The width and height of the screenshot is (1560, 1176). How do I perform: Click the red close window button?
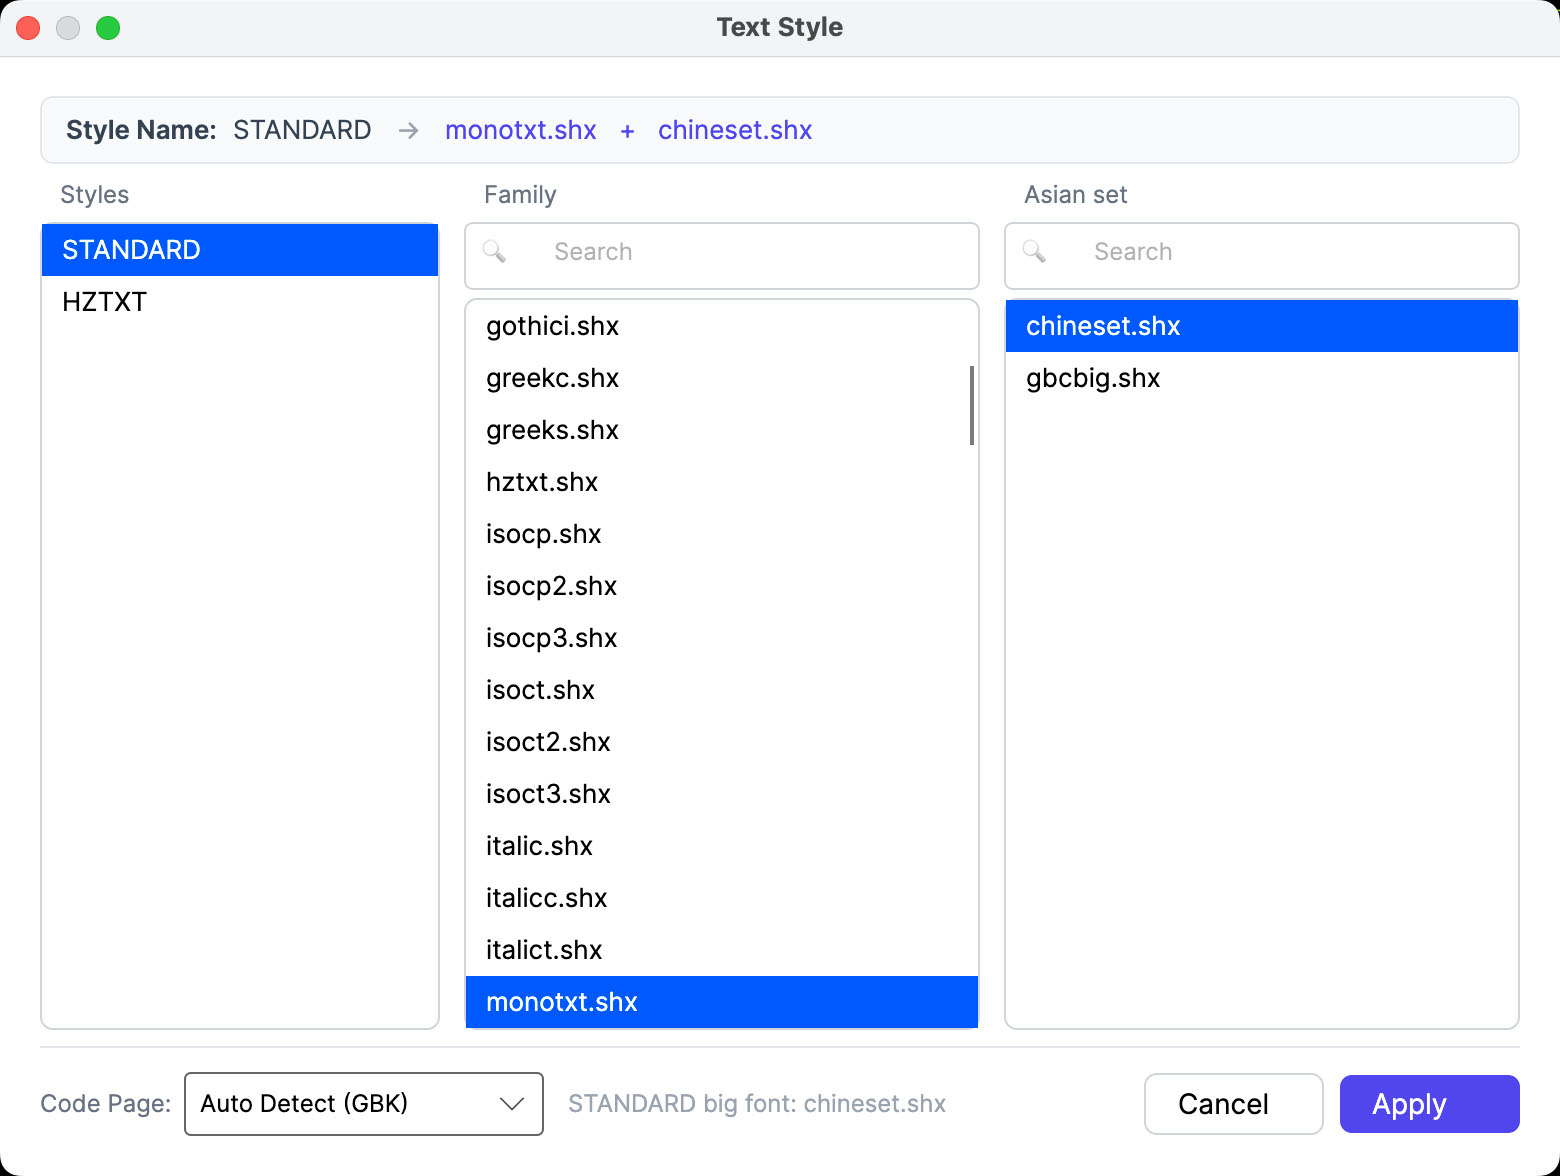[x=28, y=28]
